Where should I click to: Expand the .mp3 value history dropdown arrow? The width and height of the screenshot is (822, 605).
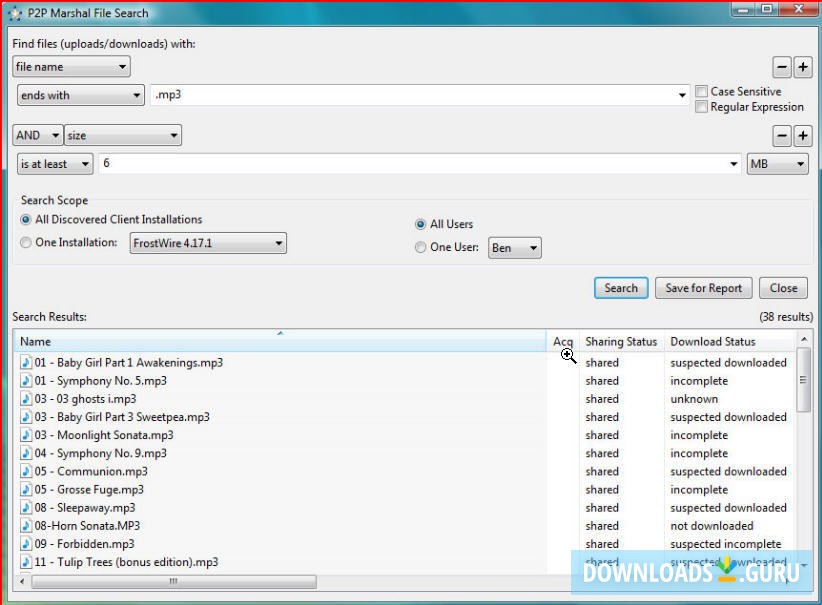pos(682,95)
